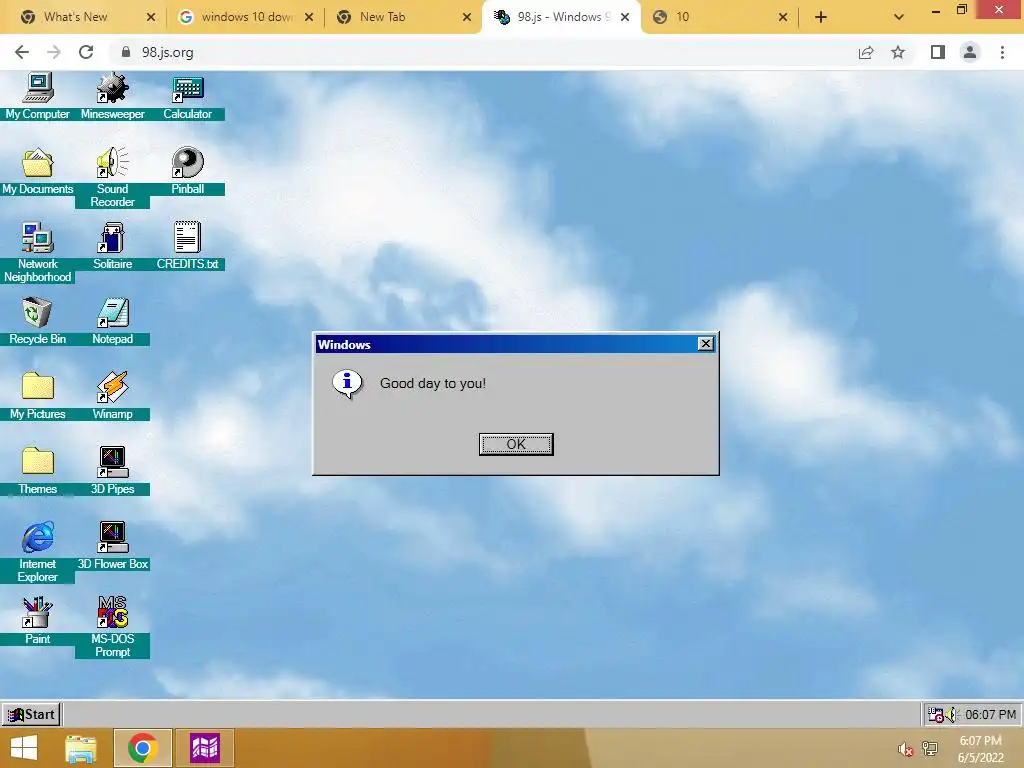Image resolution: width=1024 pixels, height=768 pixels.
Task: Open the Windows 8 Start button
Action: pyautogui.click(x=24, y=748)
